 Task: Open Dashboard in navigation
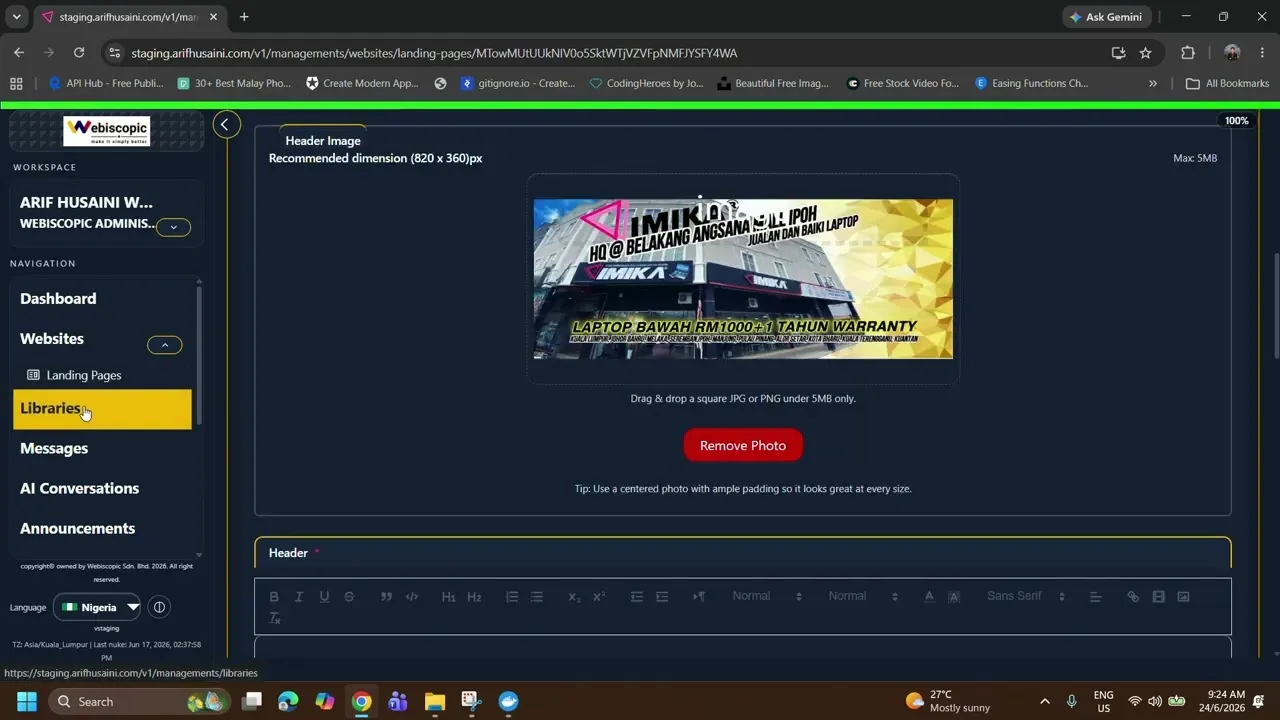click(x=58, y=298)
